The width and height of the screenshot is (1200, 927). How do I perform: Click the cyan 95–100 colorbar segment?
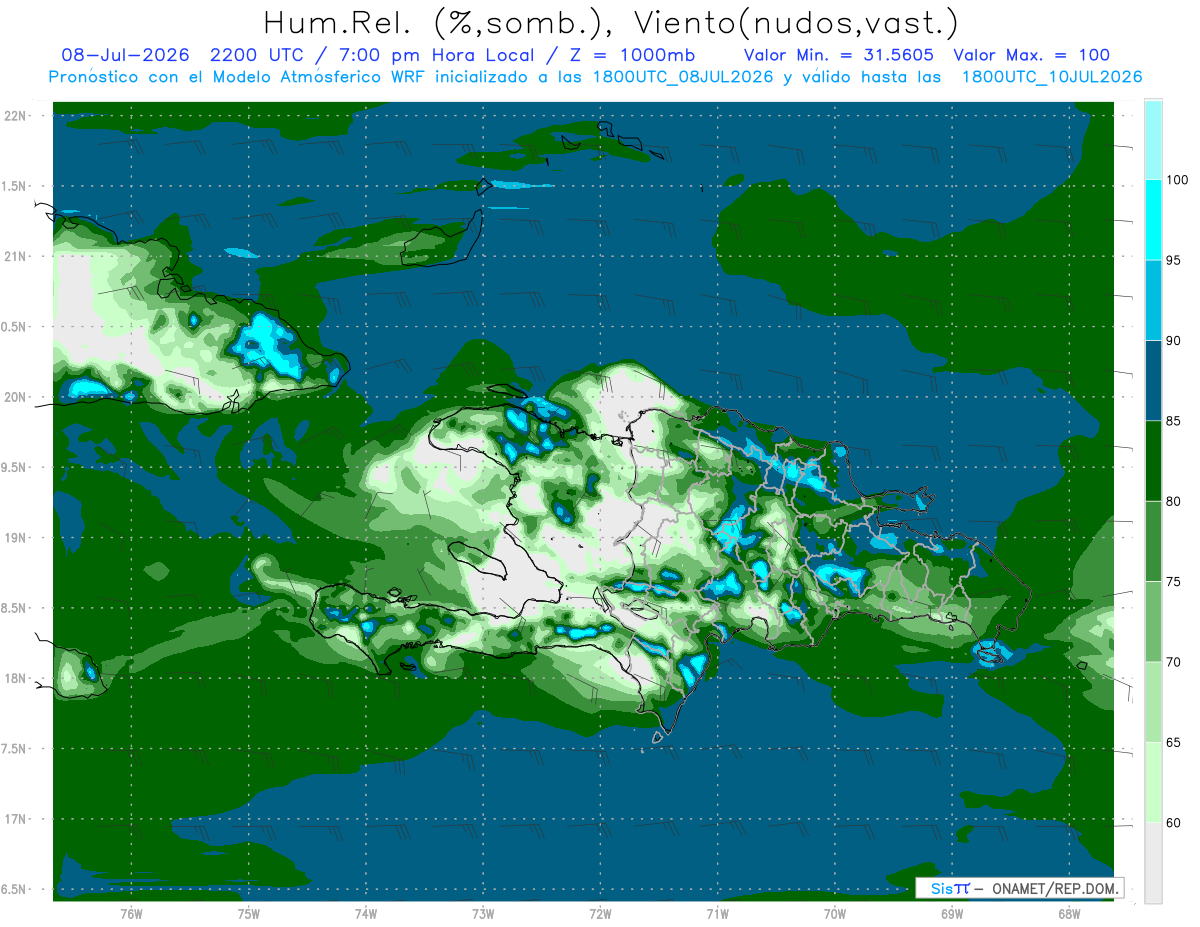1153,220
